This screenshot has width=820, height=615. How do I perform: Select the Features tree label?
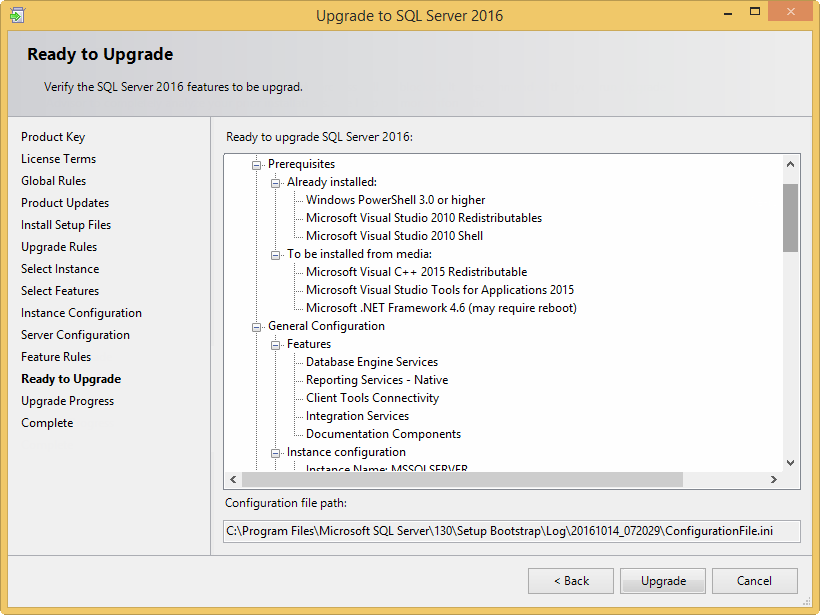click(309, 344)
